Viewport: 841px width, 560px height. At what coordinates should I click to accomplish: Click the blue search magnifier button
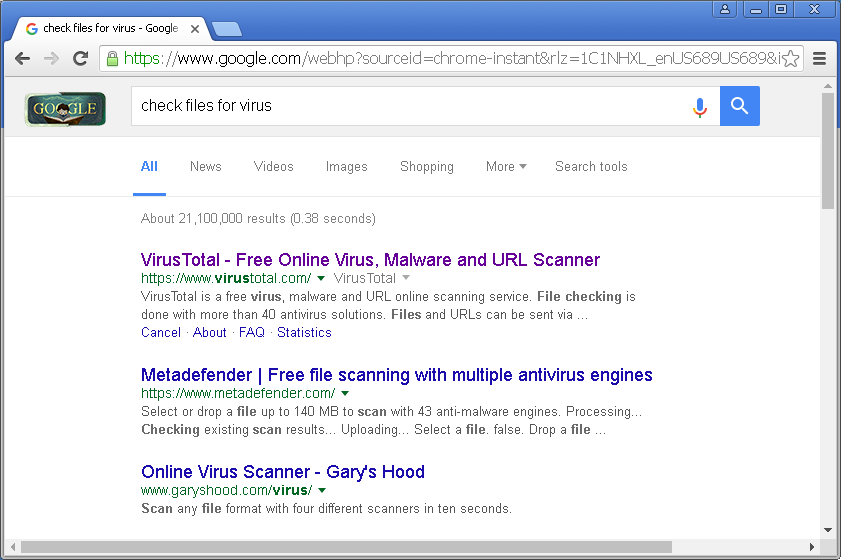tap(740, 106)
